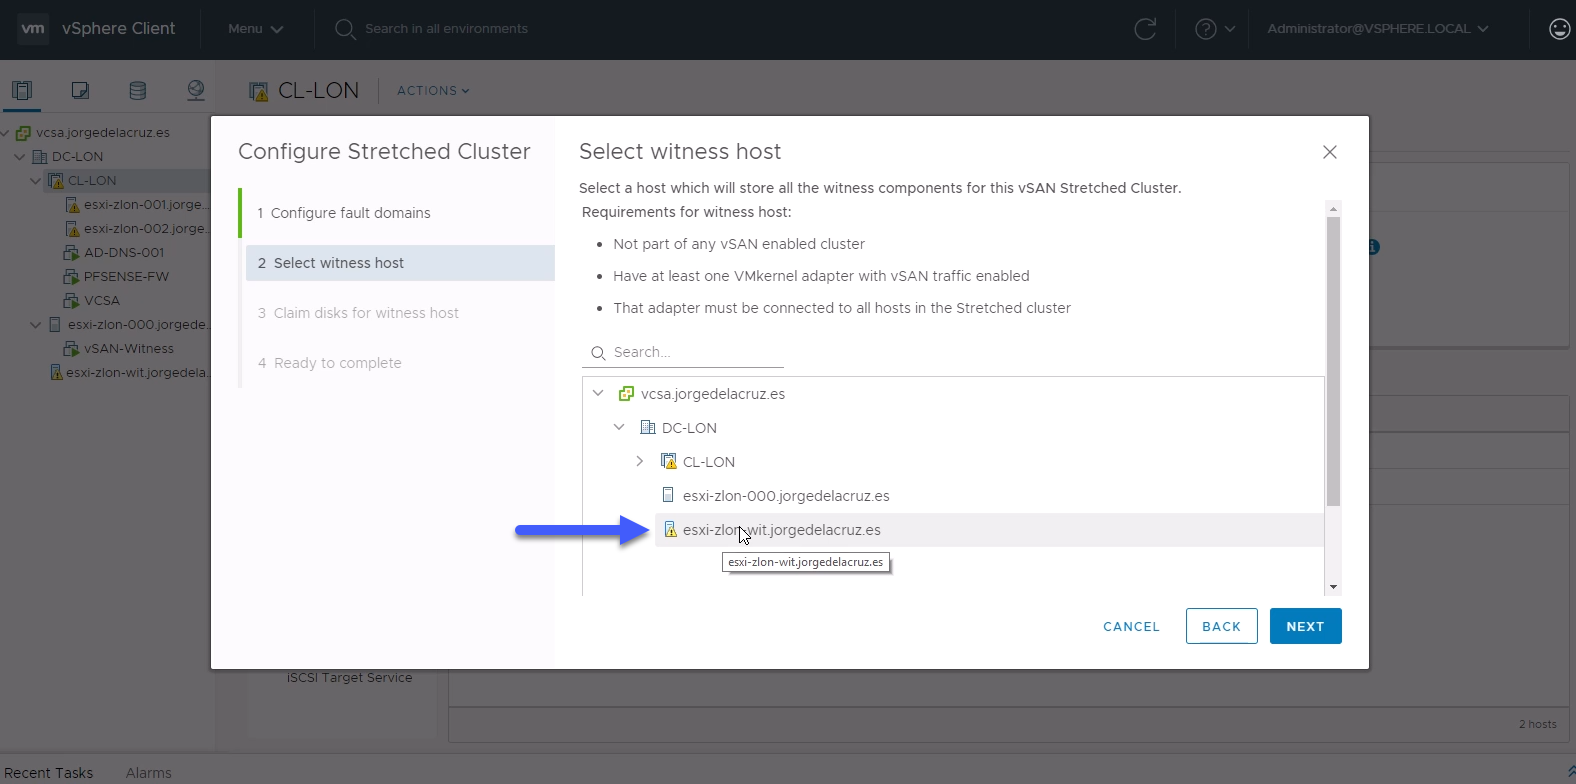Select step 3 Claim disks for witness host
Screen dimensions: 1576x784
click(400, 313)
